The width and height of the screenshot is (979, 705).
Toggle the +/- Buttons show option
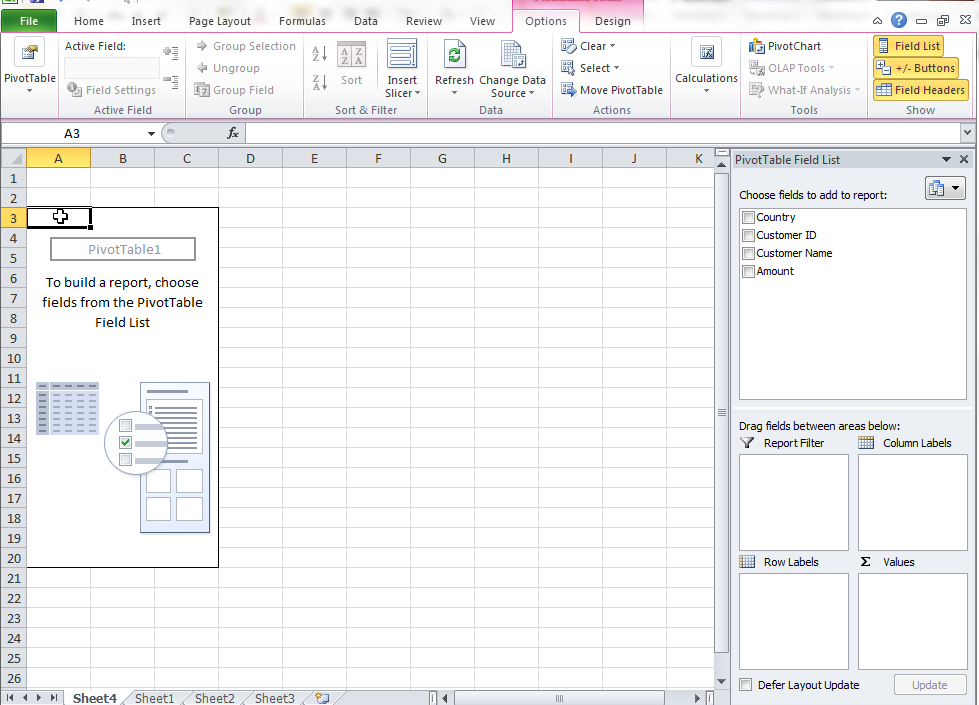pos(915,67)
